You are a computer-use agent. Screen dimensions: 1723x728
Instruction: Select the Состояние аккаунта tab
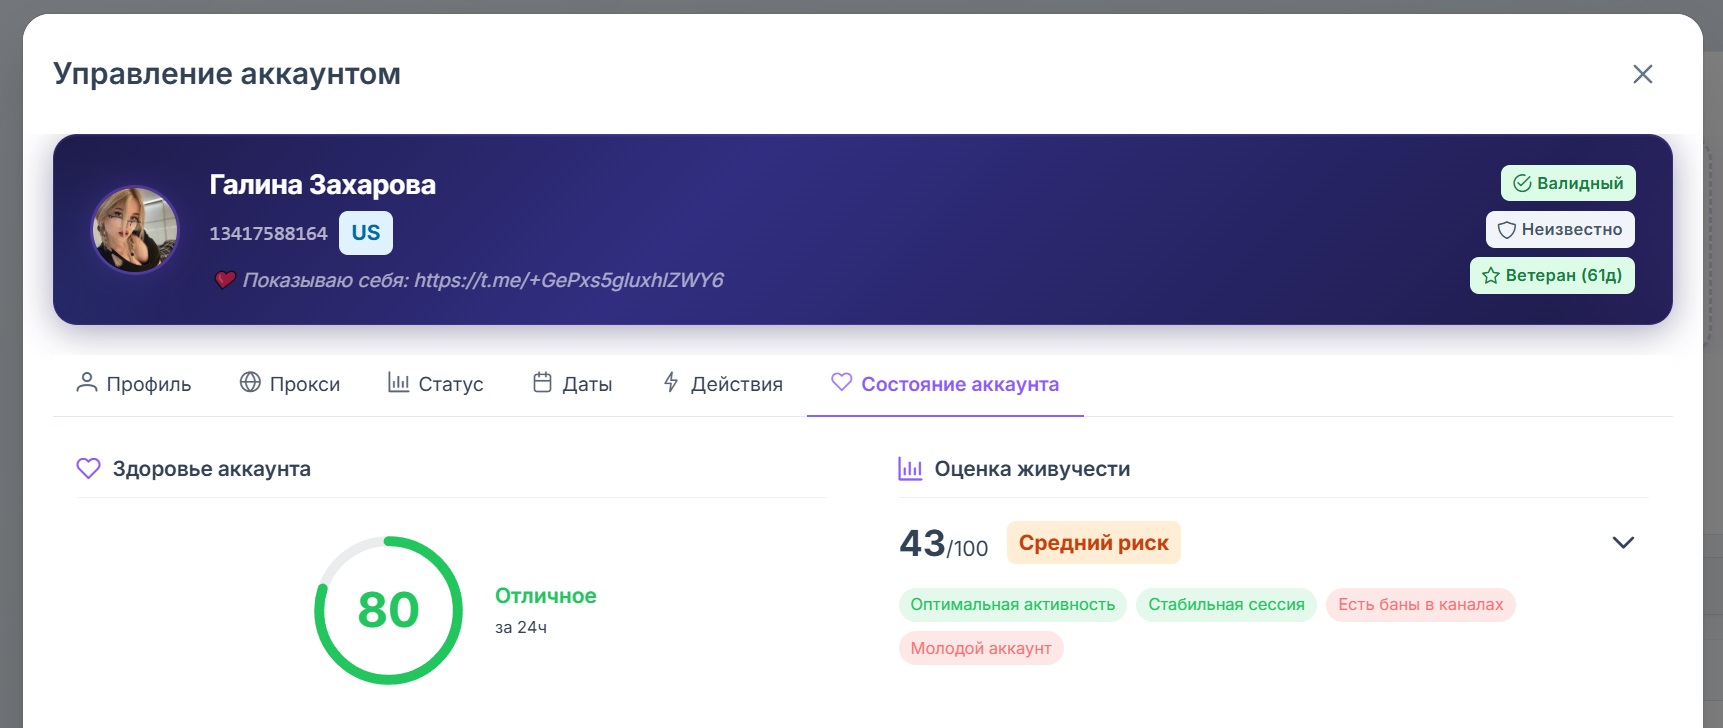(945, 384)
